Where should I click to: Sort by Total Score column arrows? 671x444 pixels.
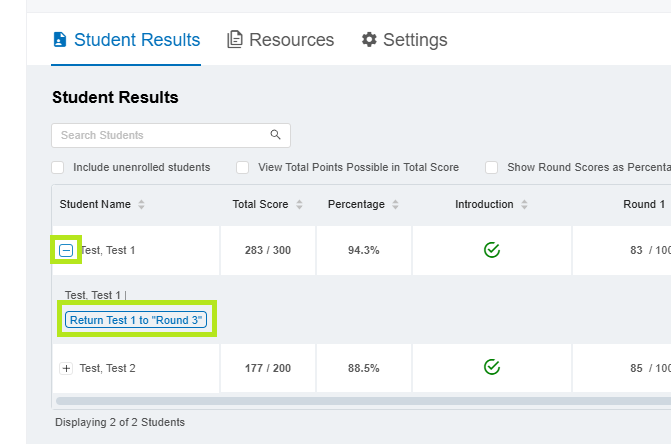299,205
